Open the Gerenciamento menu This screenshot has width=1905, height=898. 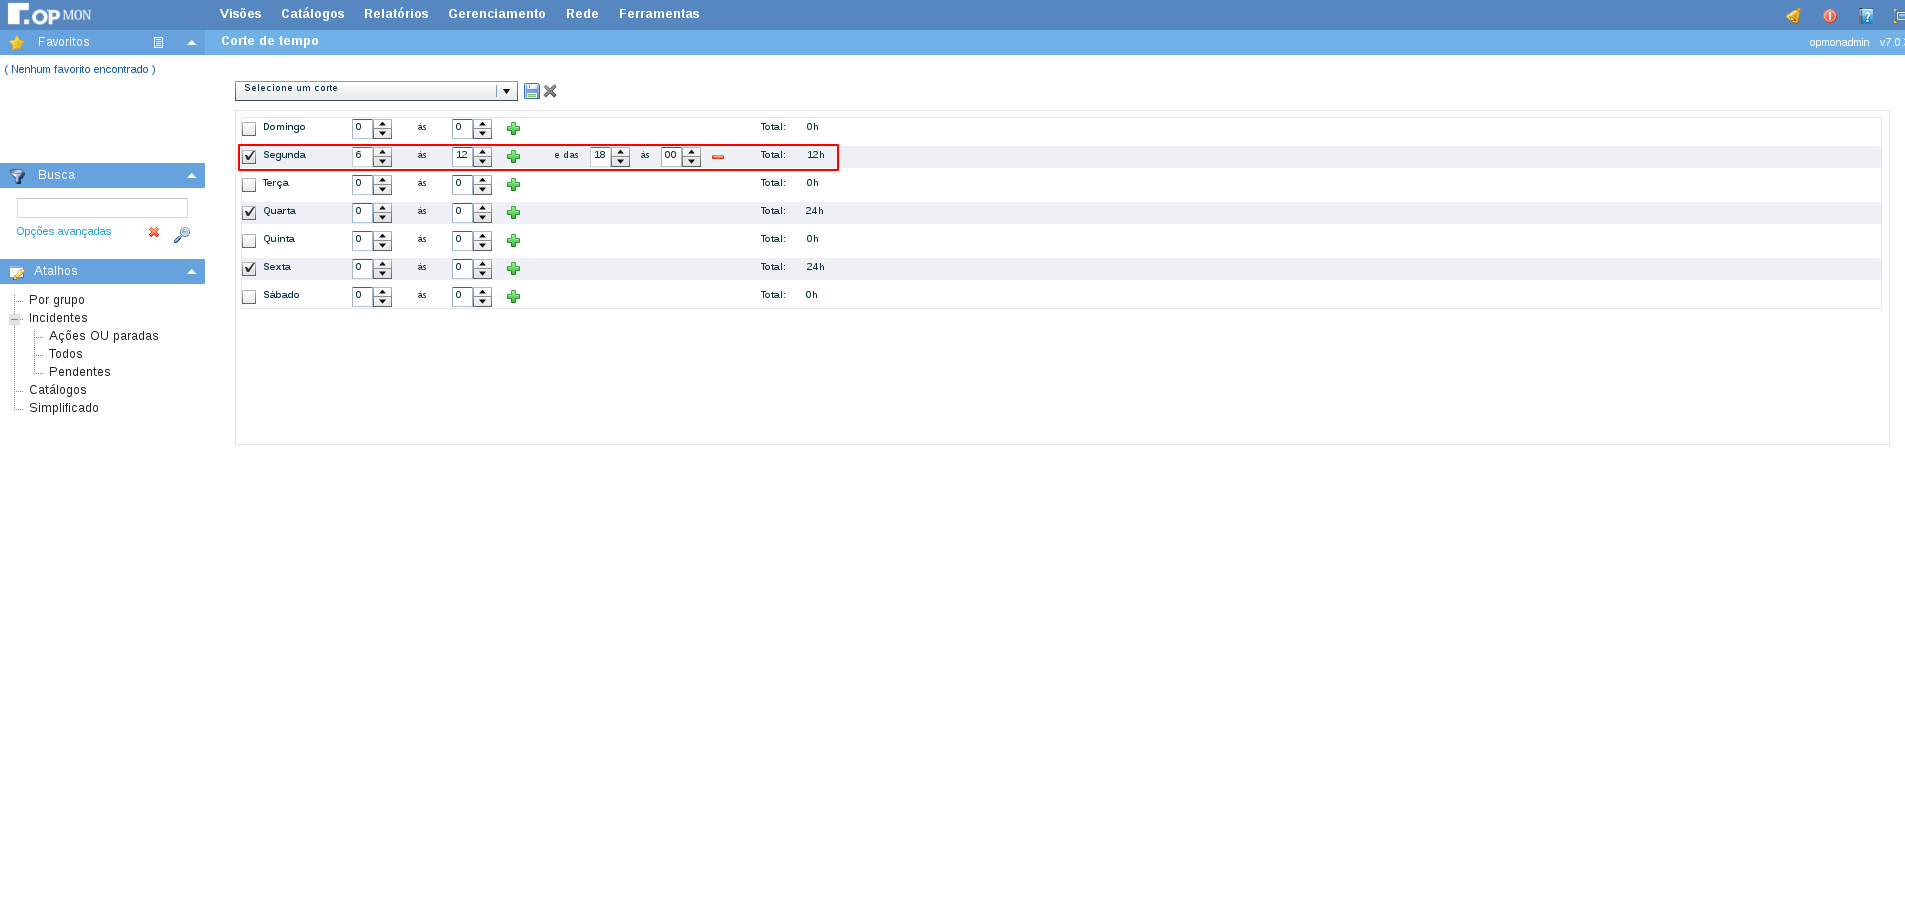coord(496,14)
